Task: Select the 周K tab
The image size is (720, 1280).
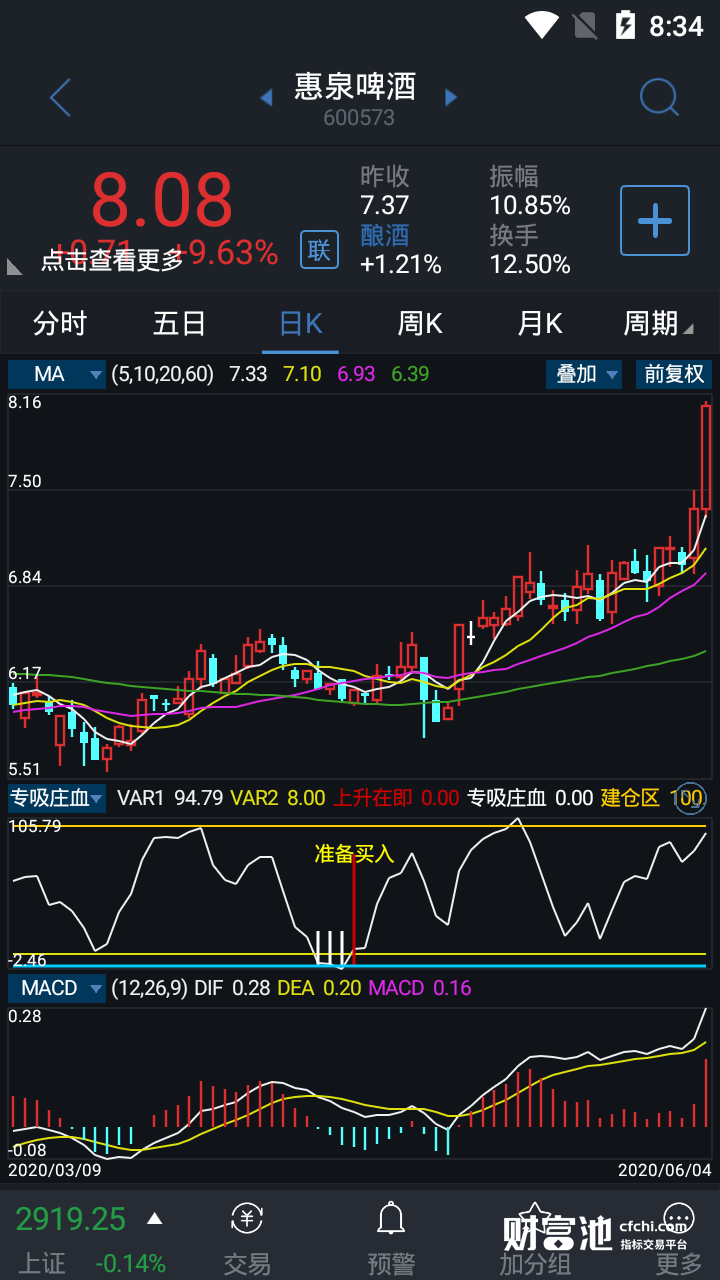Action: [x=420, y=323]
